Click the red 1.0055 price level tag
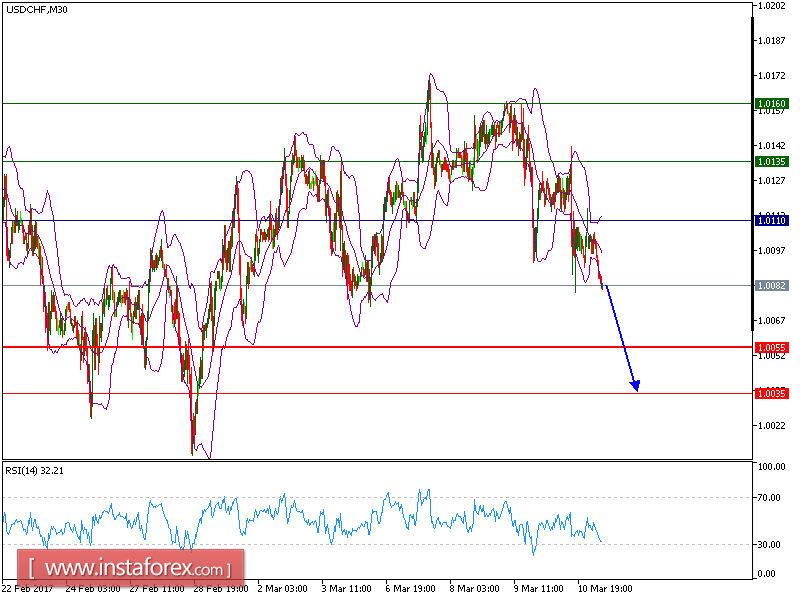 771,348
